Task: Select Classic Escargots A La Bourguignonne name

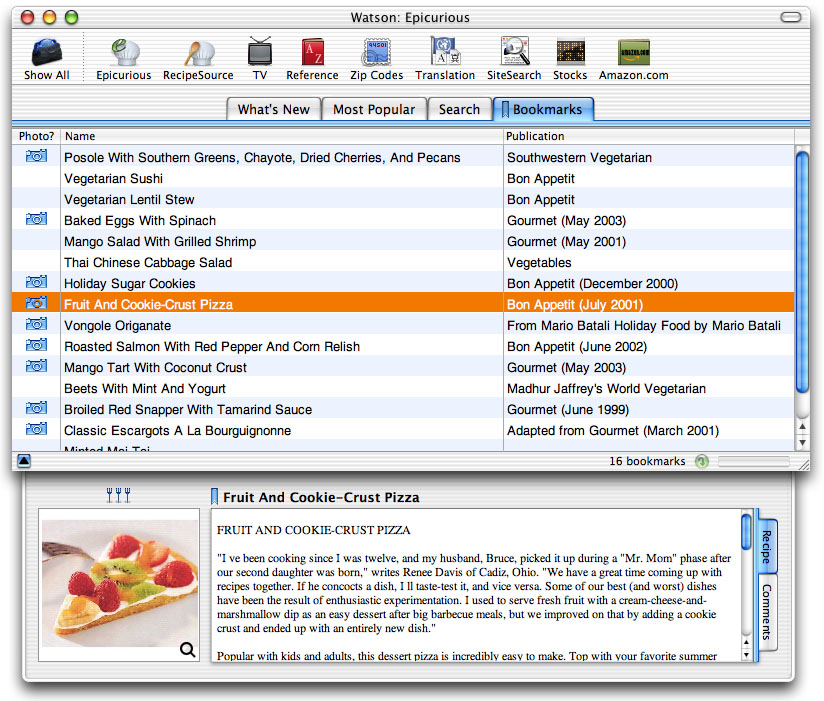Action: pos(178,431)
